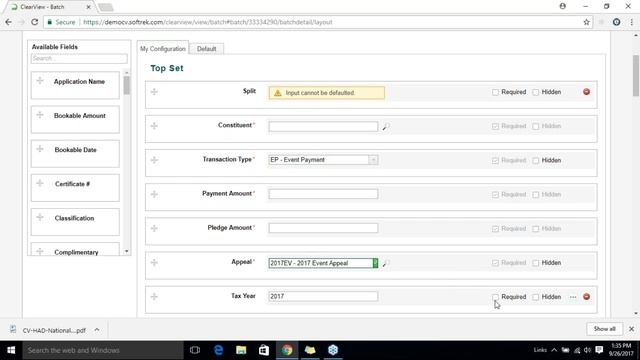Reload the page in Chrome
Viewport: 640px width, 360px height.
coord(35,22)
